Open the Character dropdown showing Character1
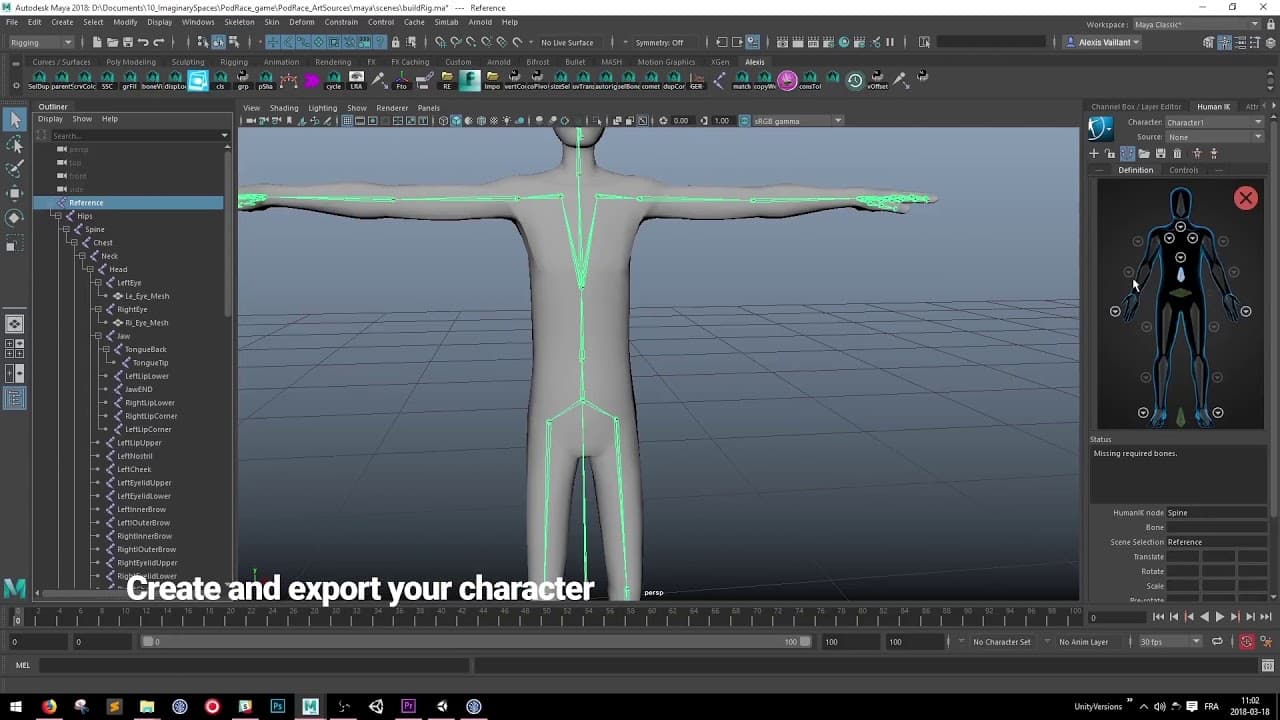 click(1214, 122)
